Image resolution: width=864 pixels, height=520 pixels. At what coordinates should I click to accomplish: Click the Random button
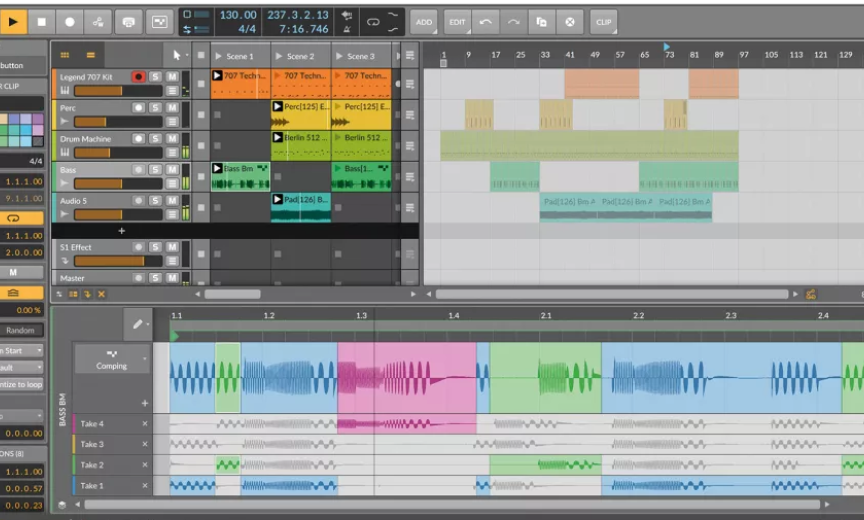20,330
